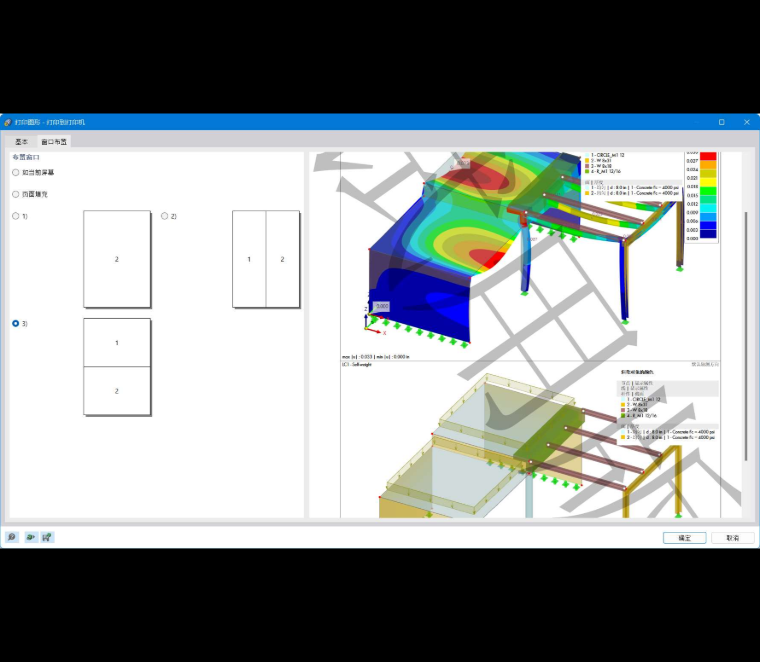This screenshot has width=760, height=662.
Task: Select the '页面填充' radio option
Action: [x=16, y=194]
